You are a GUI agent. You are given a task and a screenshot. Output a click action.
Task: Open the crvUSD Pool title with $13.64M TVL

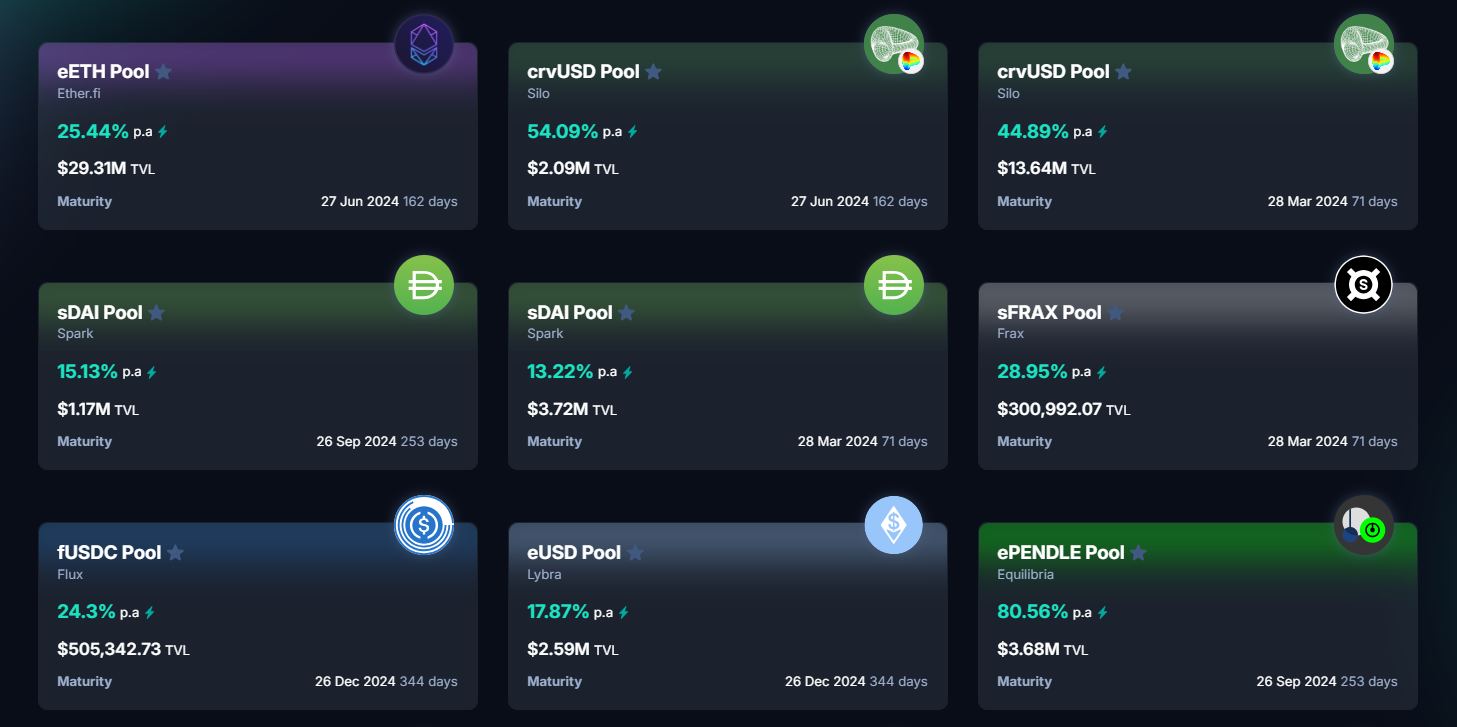[1053, 72]
